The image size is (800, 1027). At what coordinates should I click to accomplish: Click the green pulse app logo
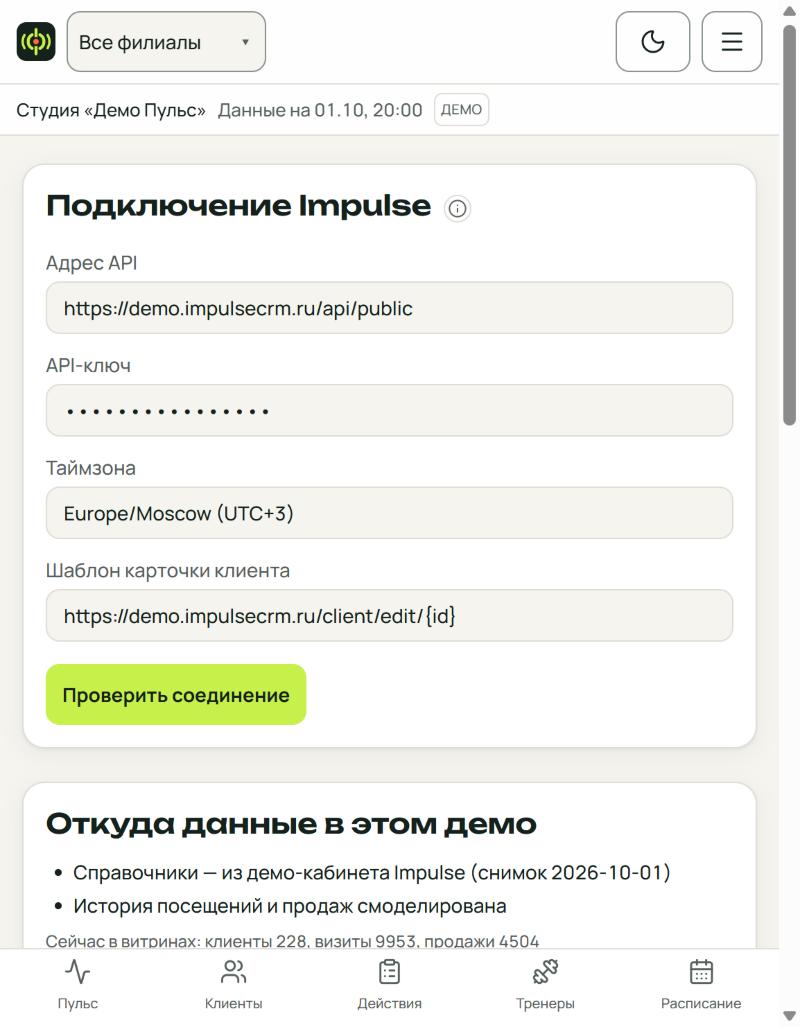[36, 41]
